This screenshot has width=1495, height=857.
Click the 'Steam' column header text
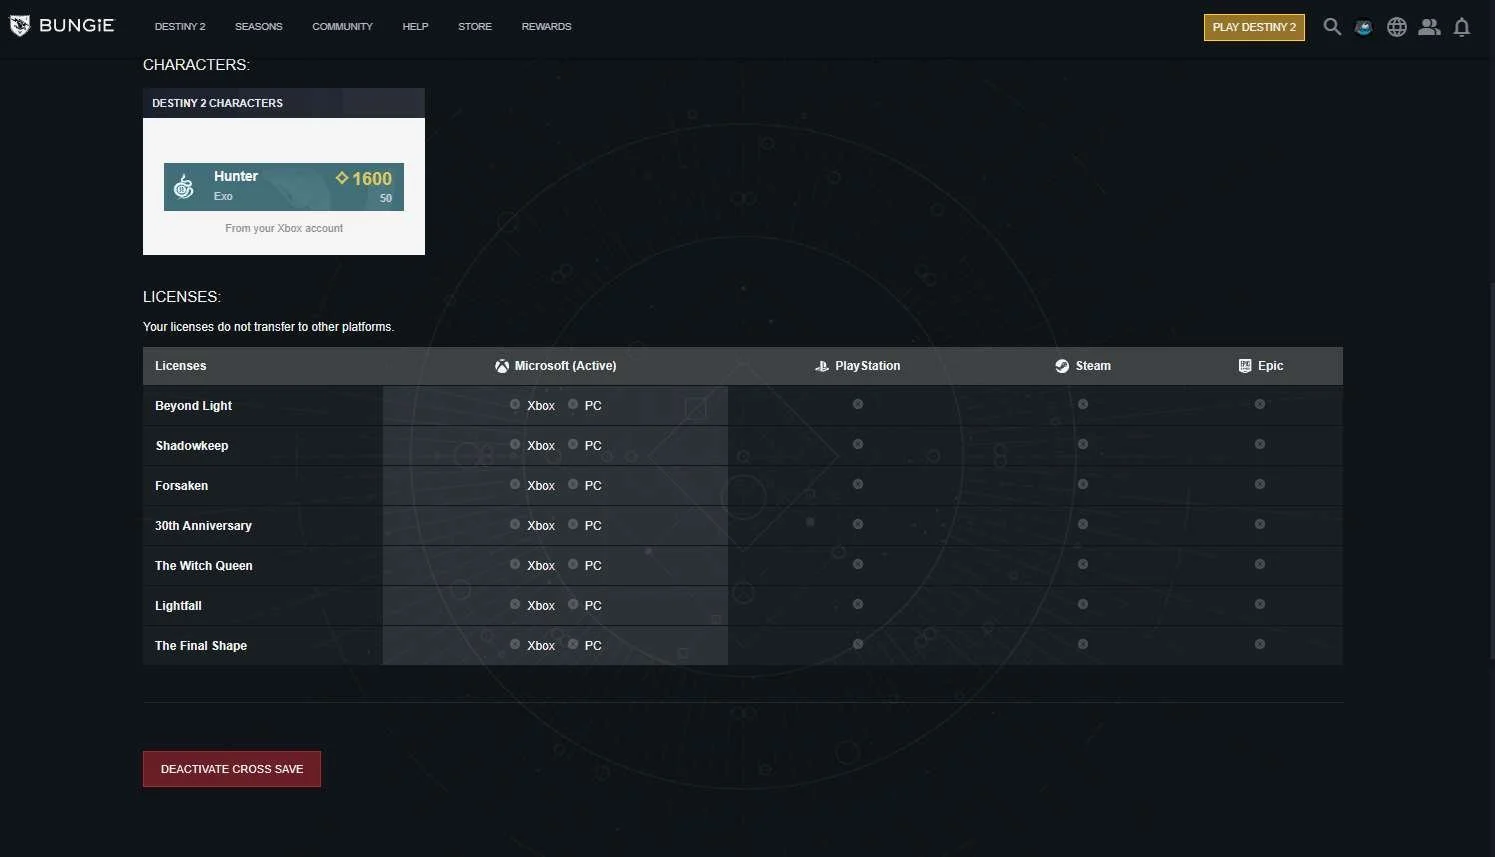pyautogui.click(x=1093, y=366)
